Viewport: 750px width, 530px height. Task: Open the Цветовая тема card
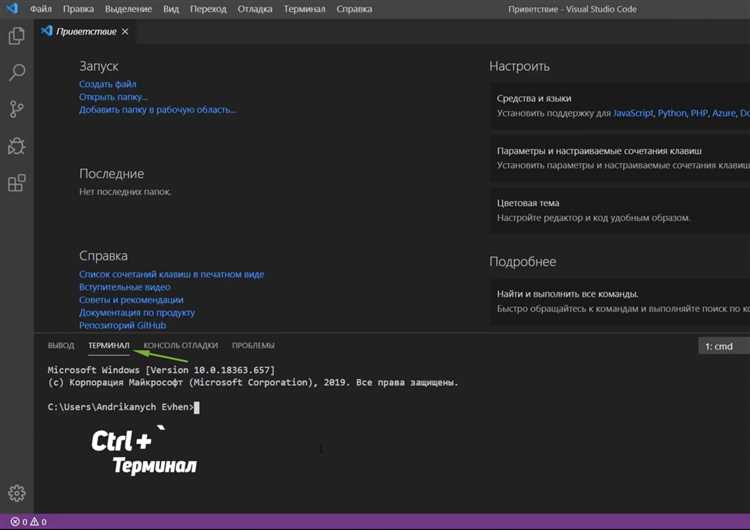[x=620, y=210]
